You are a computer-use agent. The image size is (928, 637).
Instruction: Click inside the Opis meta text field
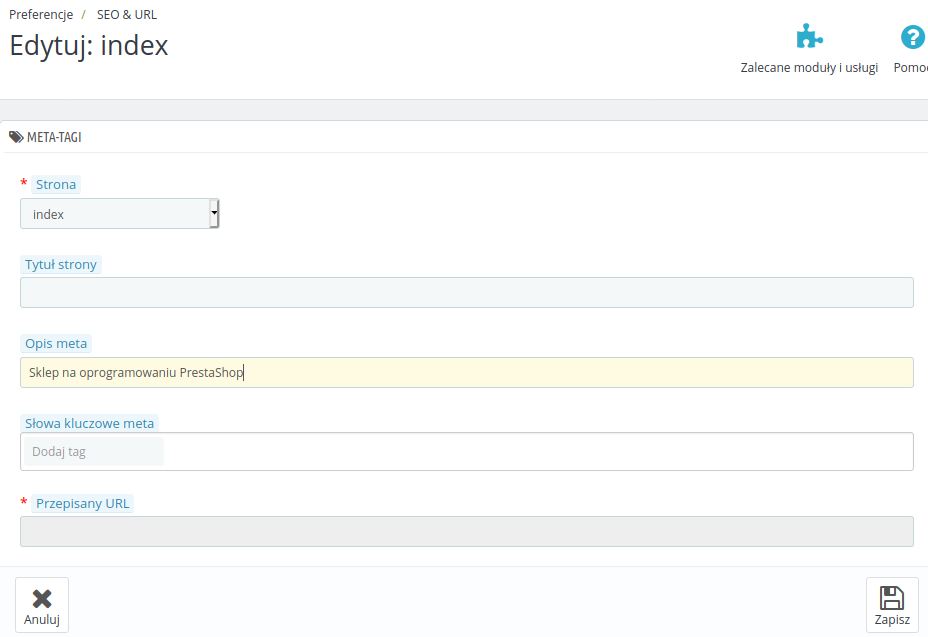pyautogui.click(x=466, y=372)
